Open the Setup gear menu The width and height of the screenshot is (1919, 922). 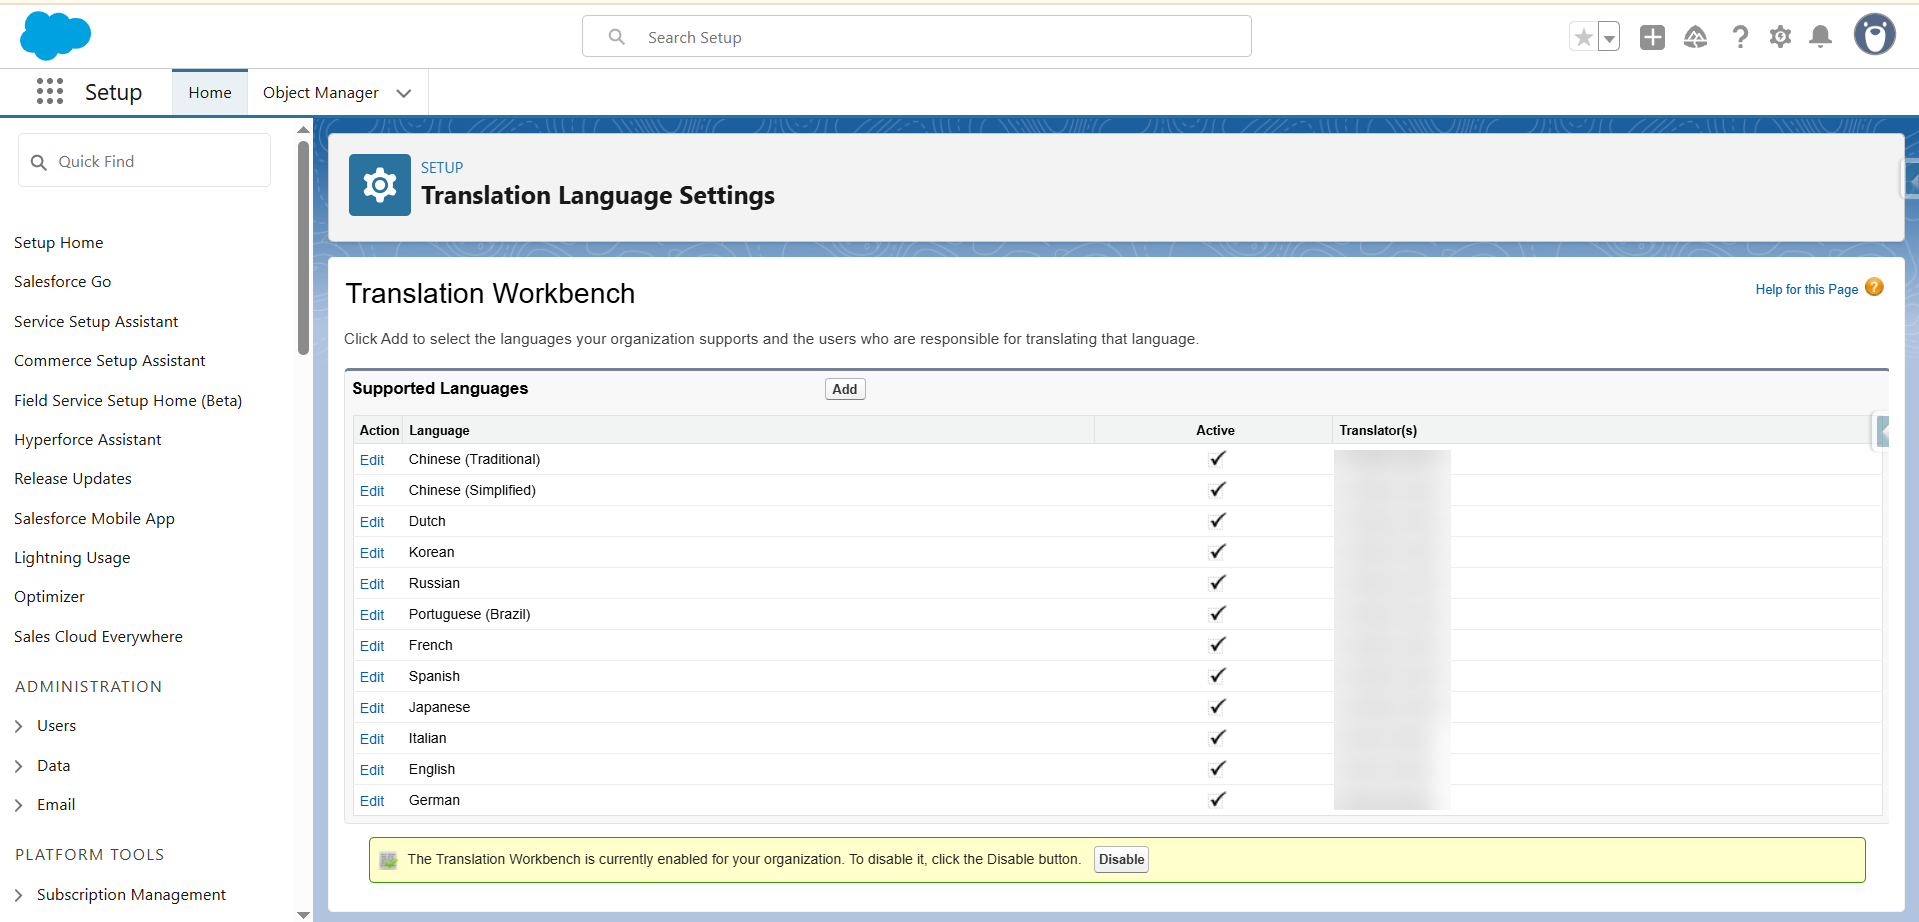[1780, 37]
